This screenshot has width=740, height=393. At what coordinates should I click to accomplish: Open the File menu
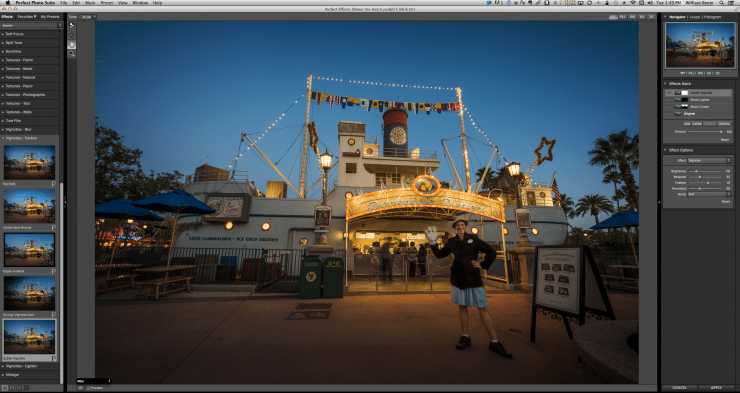click(63, 3)
